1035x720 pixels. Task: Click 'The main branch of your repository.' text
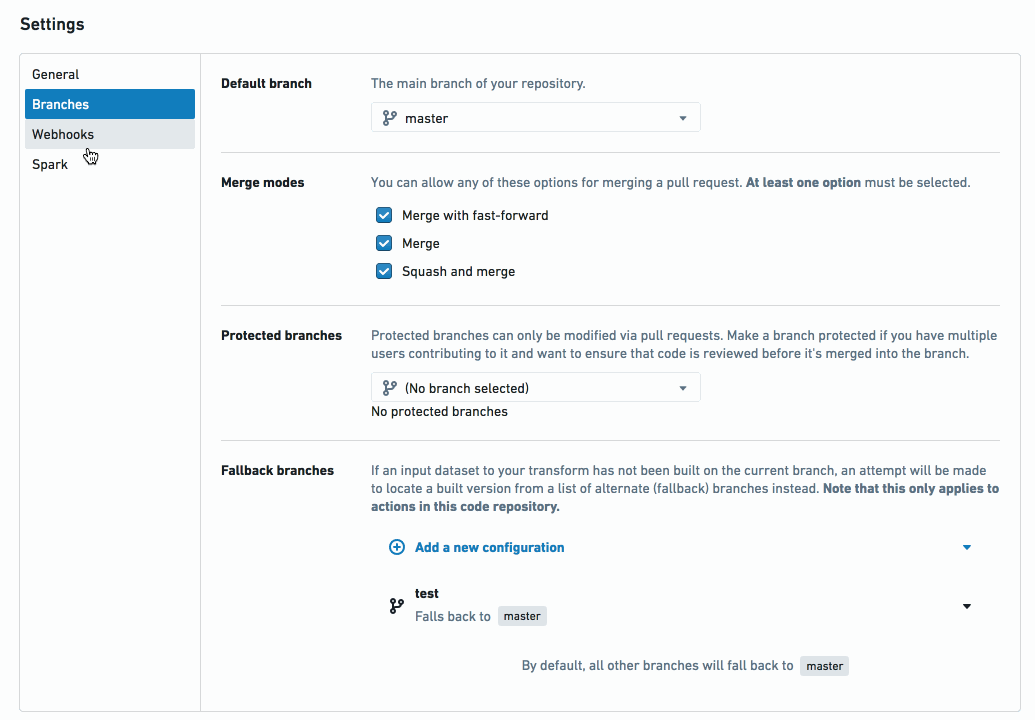click(x=478, y=84)
